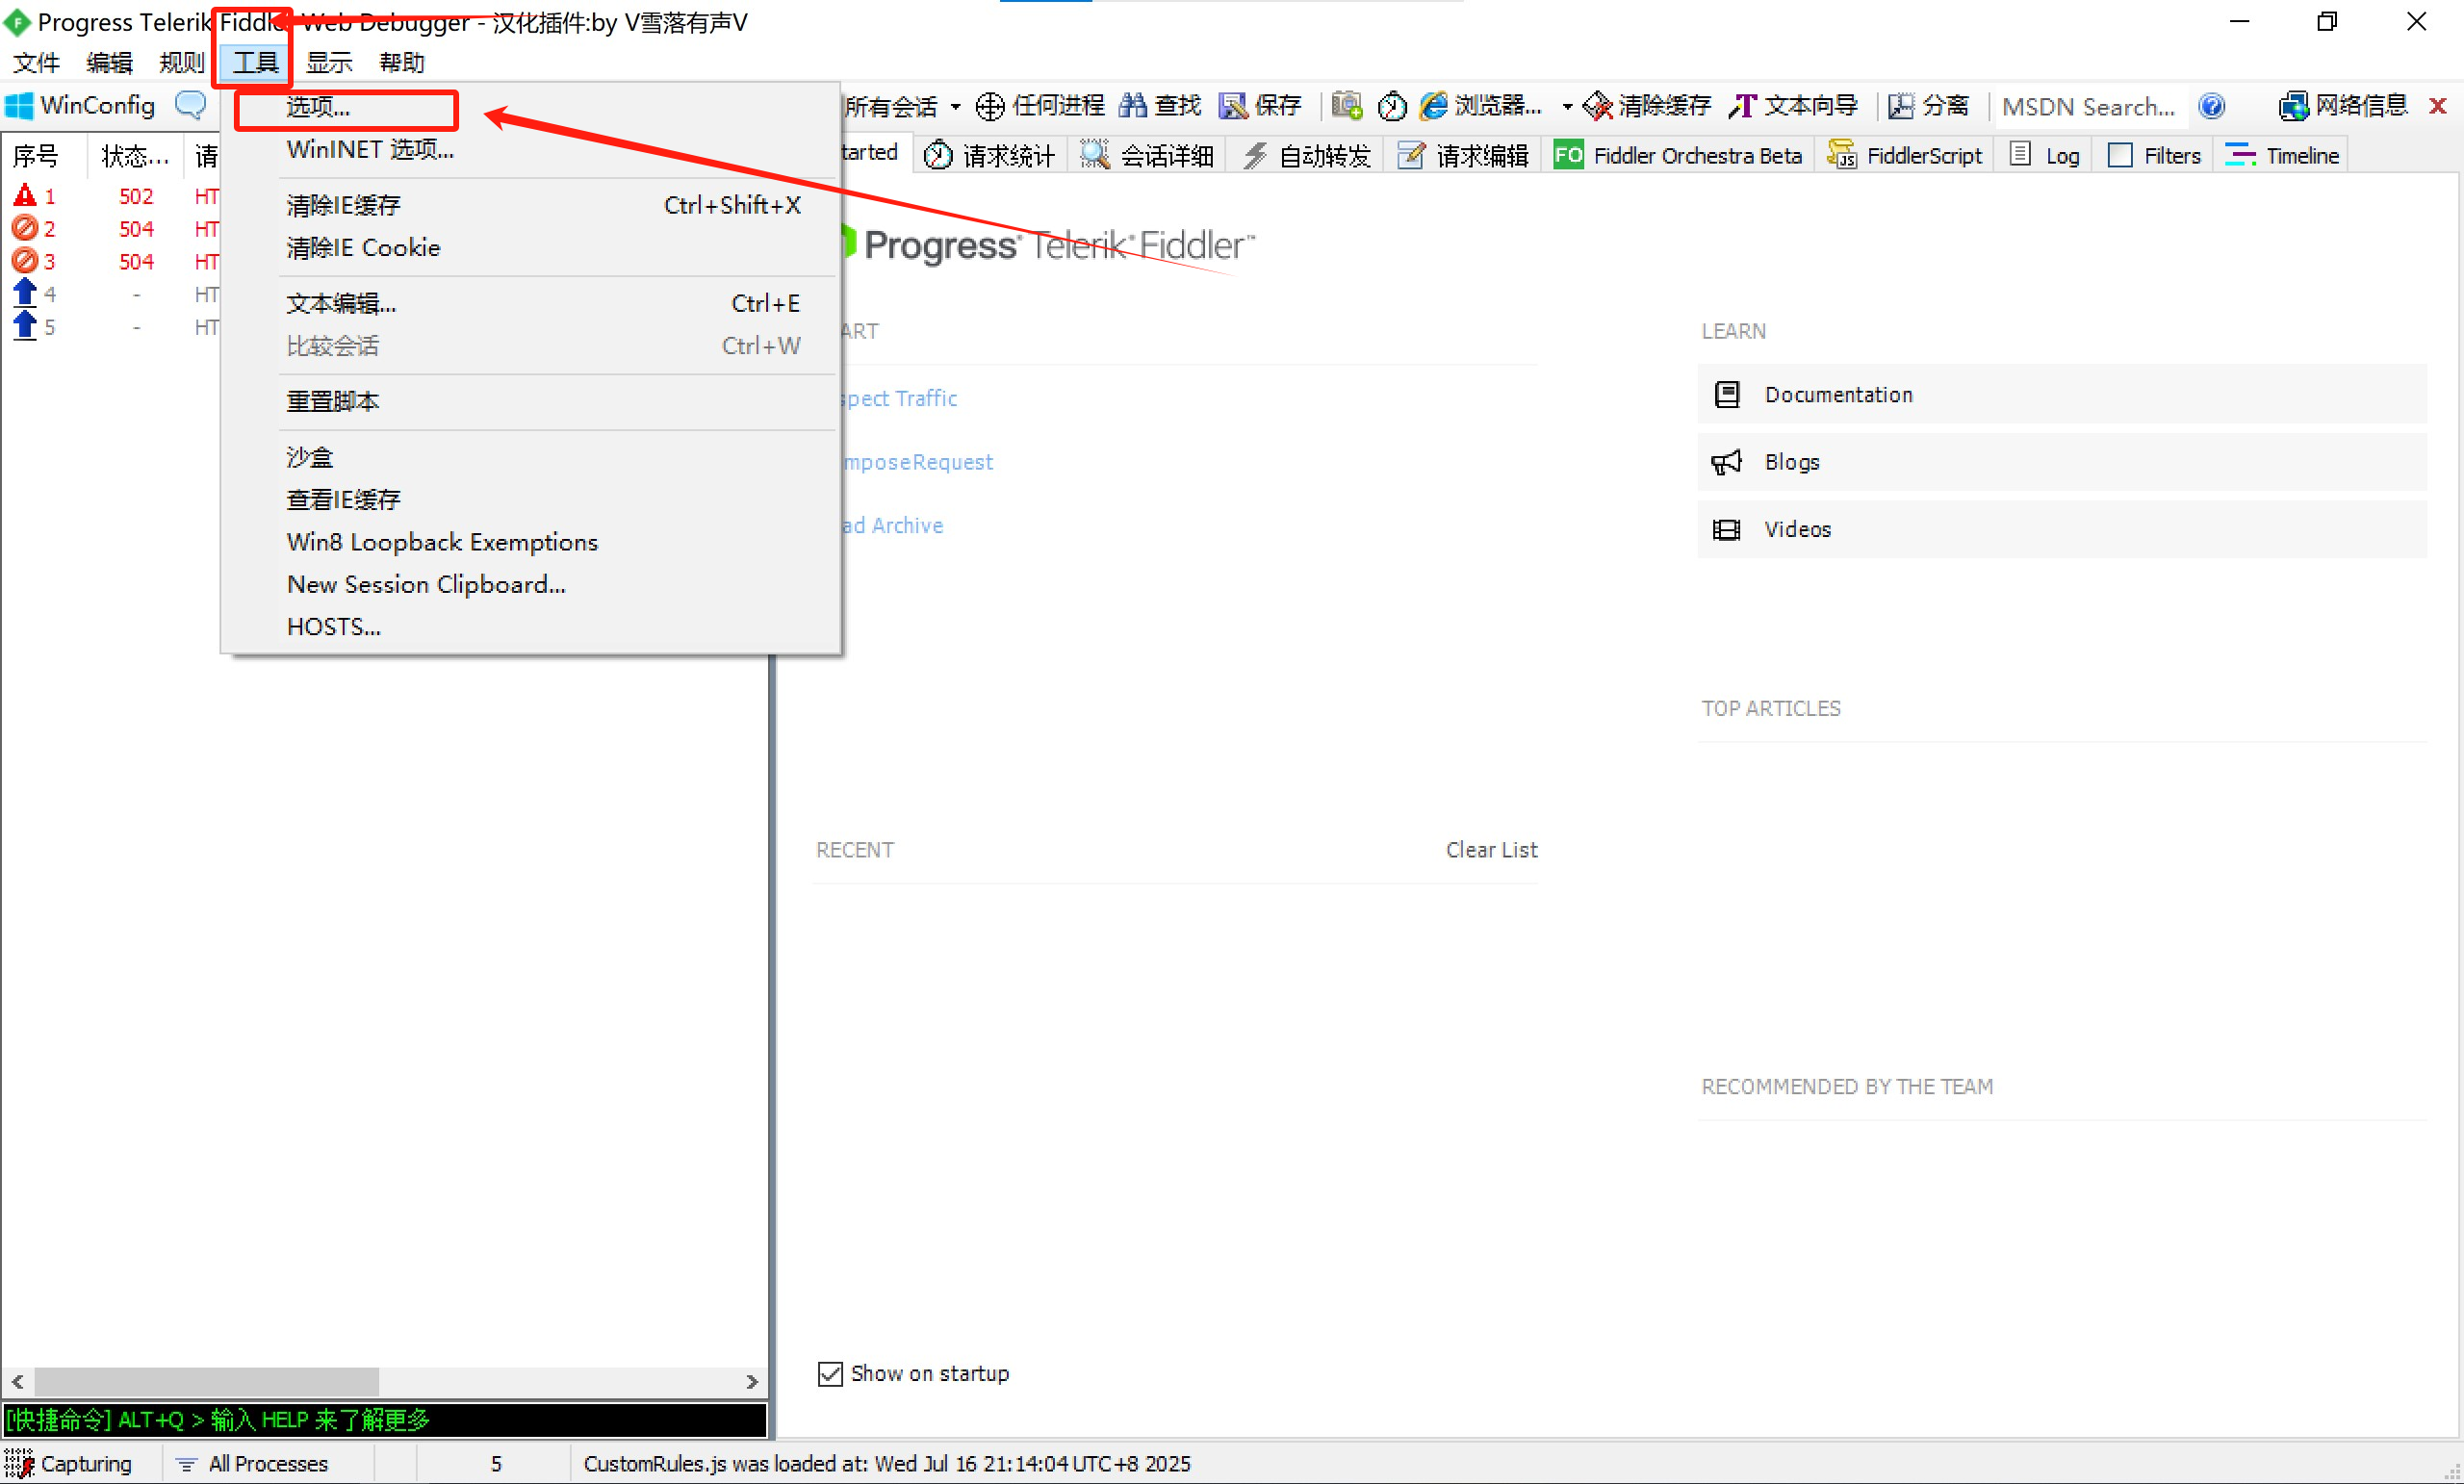This screenshot has width=2464, height=1484.
Task: Switch to the Inspectors (会话详细) tab
Action: pyautogui.click(x=1147, y=156)
